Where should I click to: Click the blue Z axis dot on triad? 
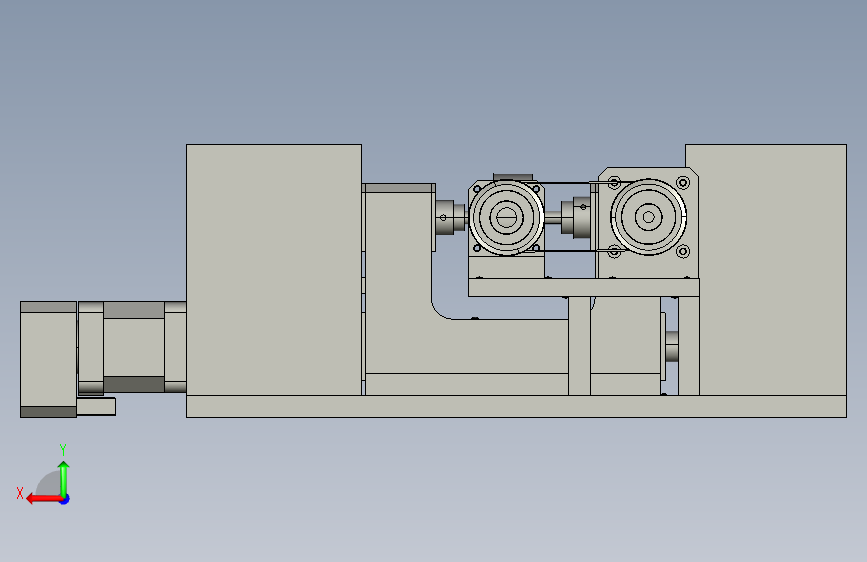coord(65,499)
